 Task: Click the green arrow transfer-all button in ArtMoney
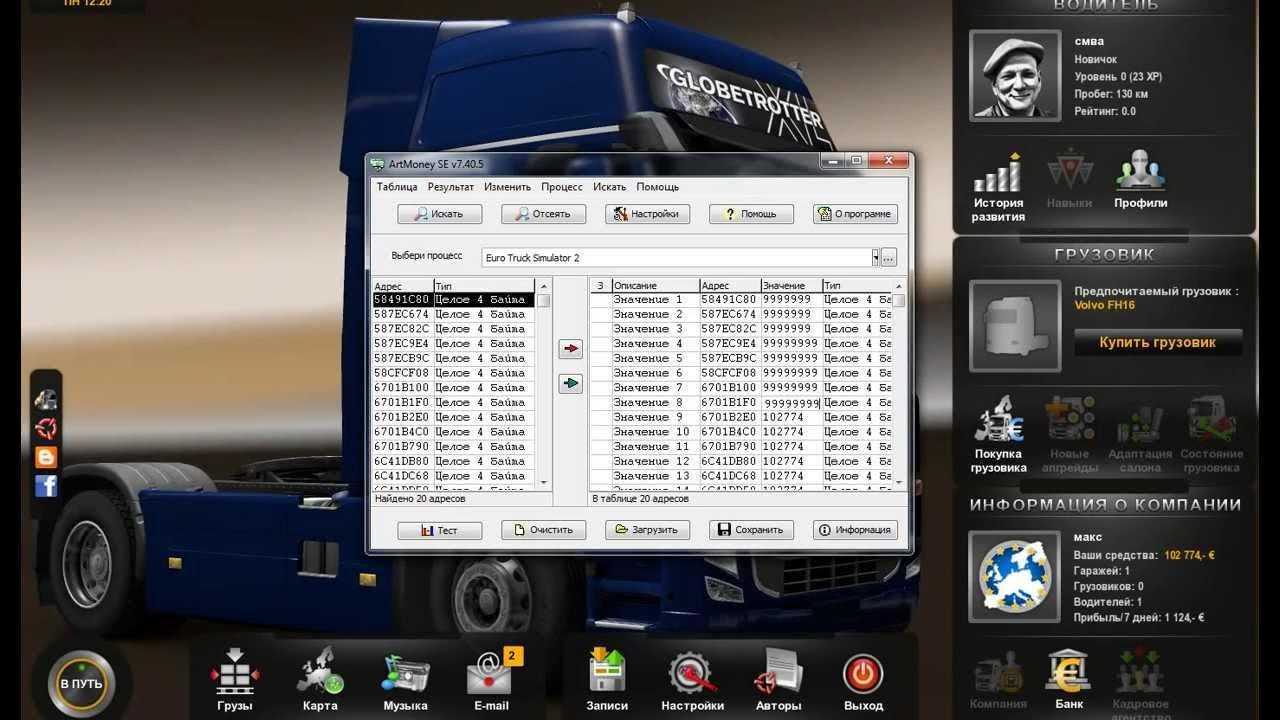(570, 383)
